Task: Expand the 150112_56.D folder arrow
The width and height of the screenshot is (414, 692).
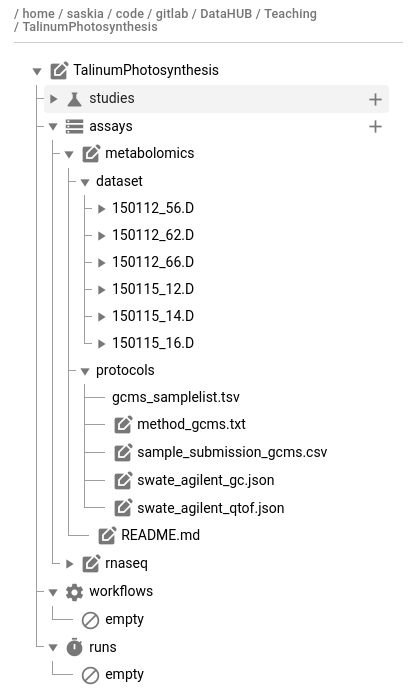Action: pos(102,209)
